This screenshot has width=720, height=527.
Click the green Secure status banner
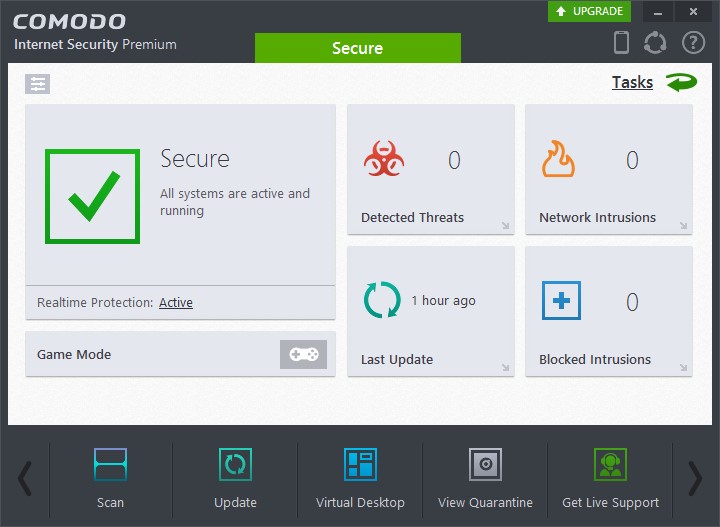coord(358,48)
